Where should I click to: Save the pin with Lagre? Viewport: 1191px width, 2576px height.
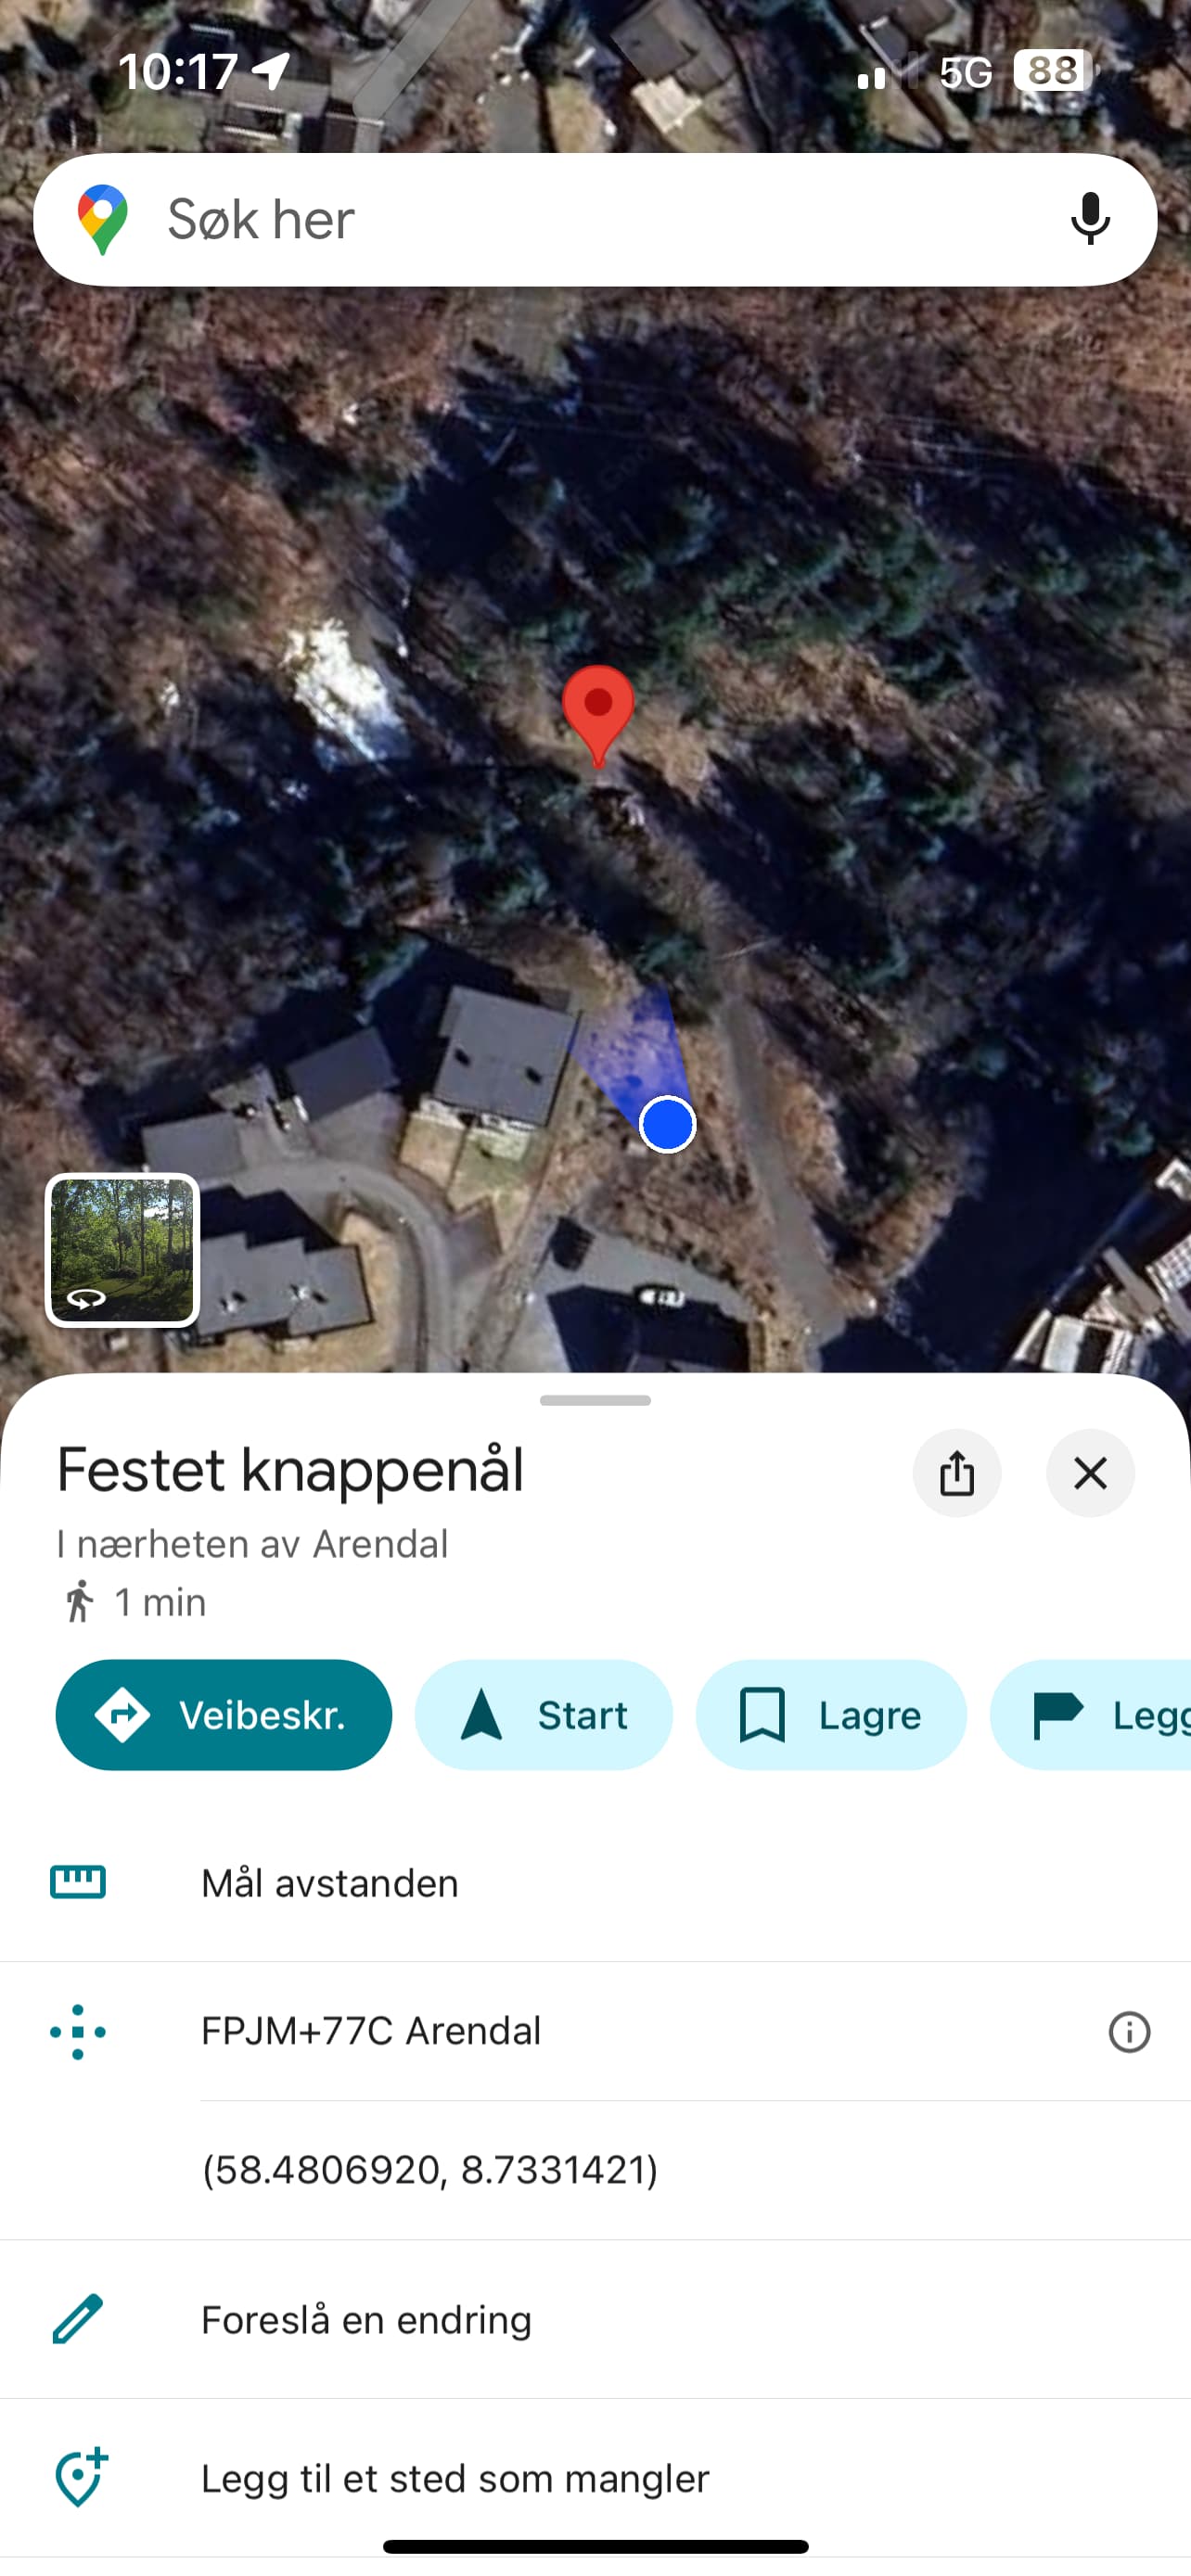[831, 1714]
